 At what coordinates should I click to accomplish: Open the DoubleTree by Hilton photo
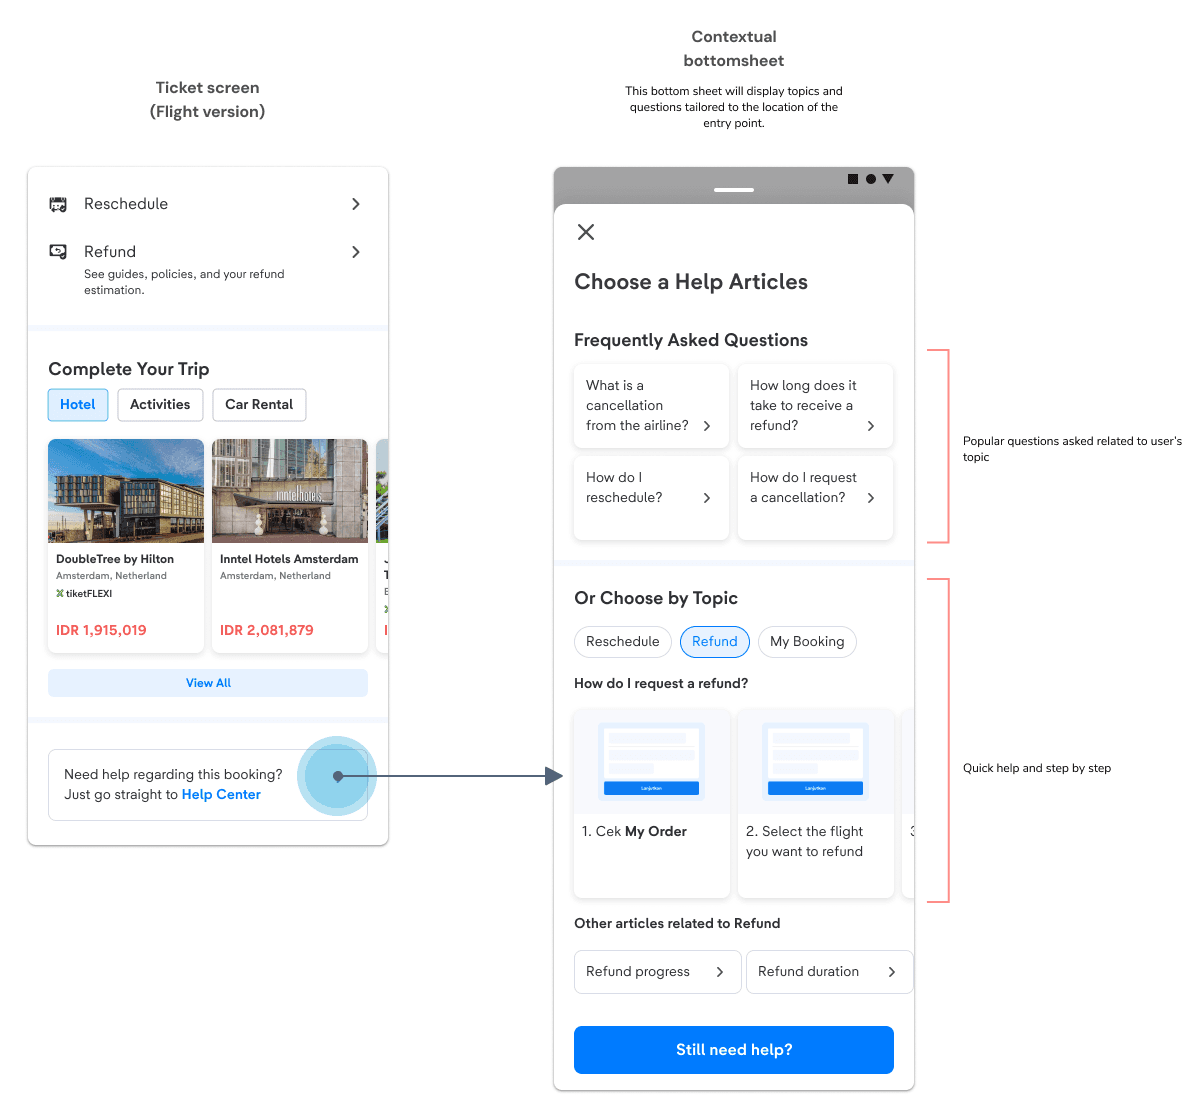126,491
